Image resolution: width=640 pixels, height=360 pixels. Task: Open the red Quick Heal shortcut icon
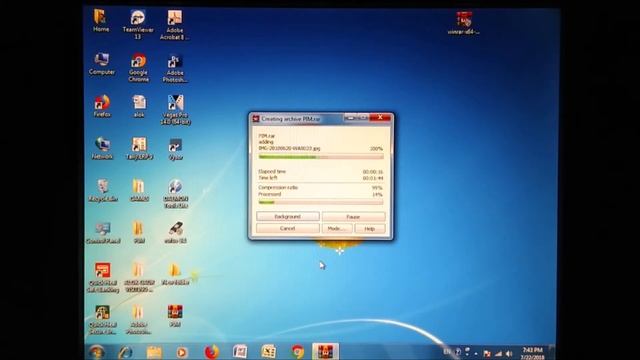point(102,278)
